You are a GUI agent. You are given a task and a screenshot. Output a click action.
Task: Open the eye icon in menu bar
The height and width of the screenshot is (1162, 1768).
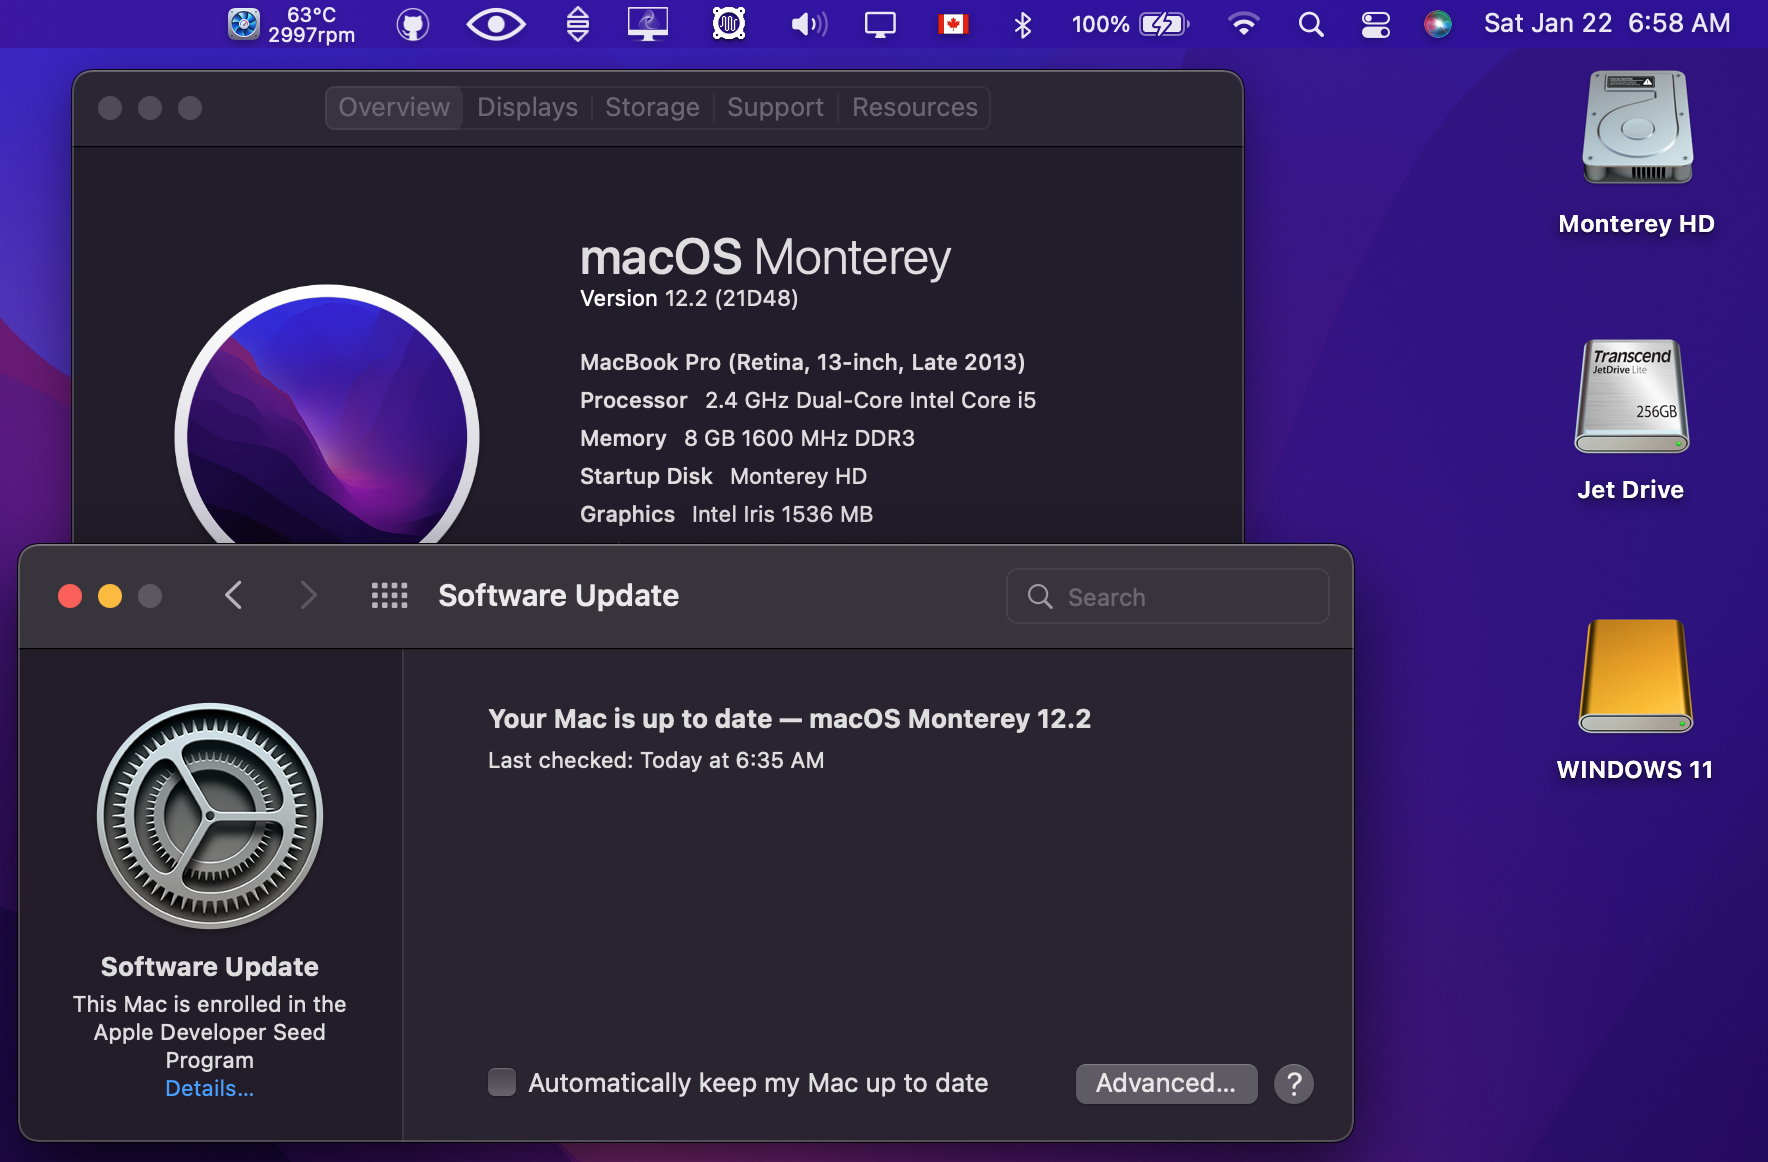pos(496,24)
